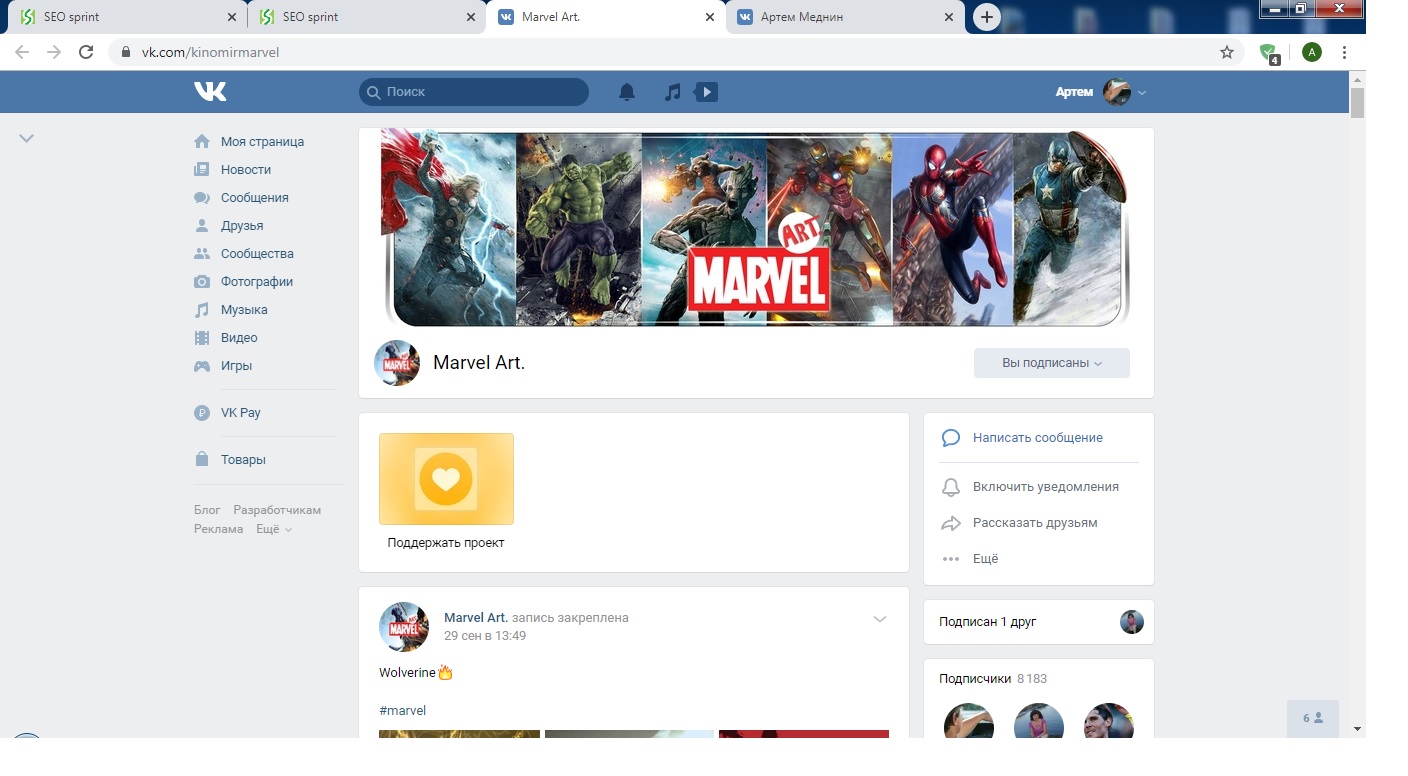Open the friends online counter 6 widget
The image size is (1408, 776).
[1313, 718]
